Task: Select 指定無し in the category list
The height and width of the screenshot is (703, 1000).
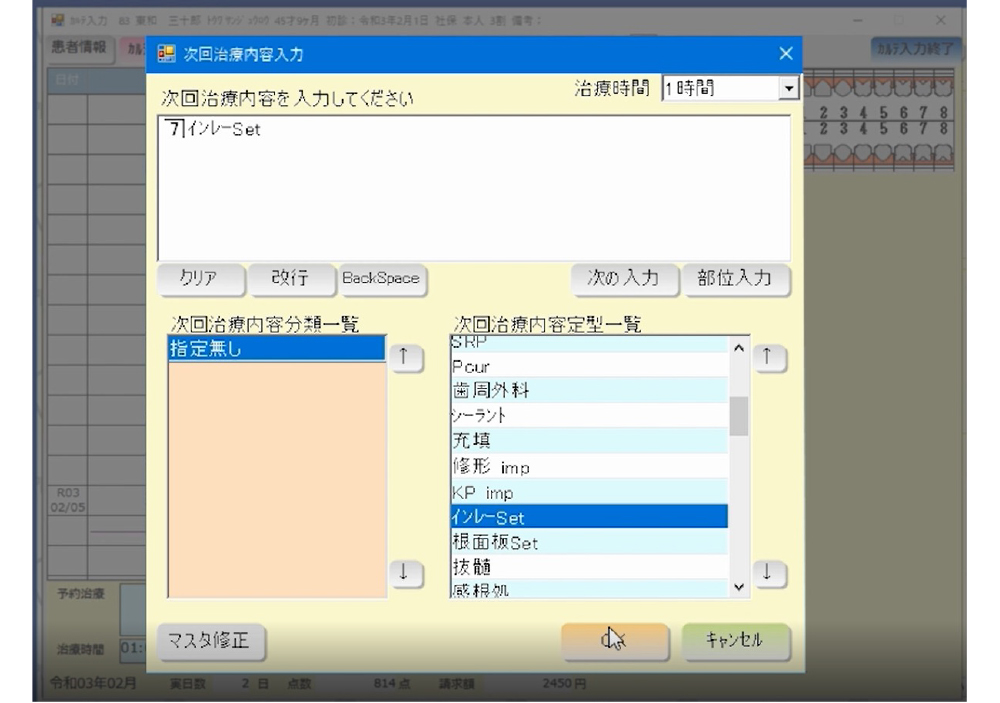Action: 276,348
